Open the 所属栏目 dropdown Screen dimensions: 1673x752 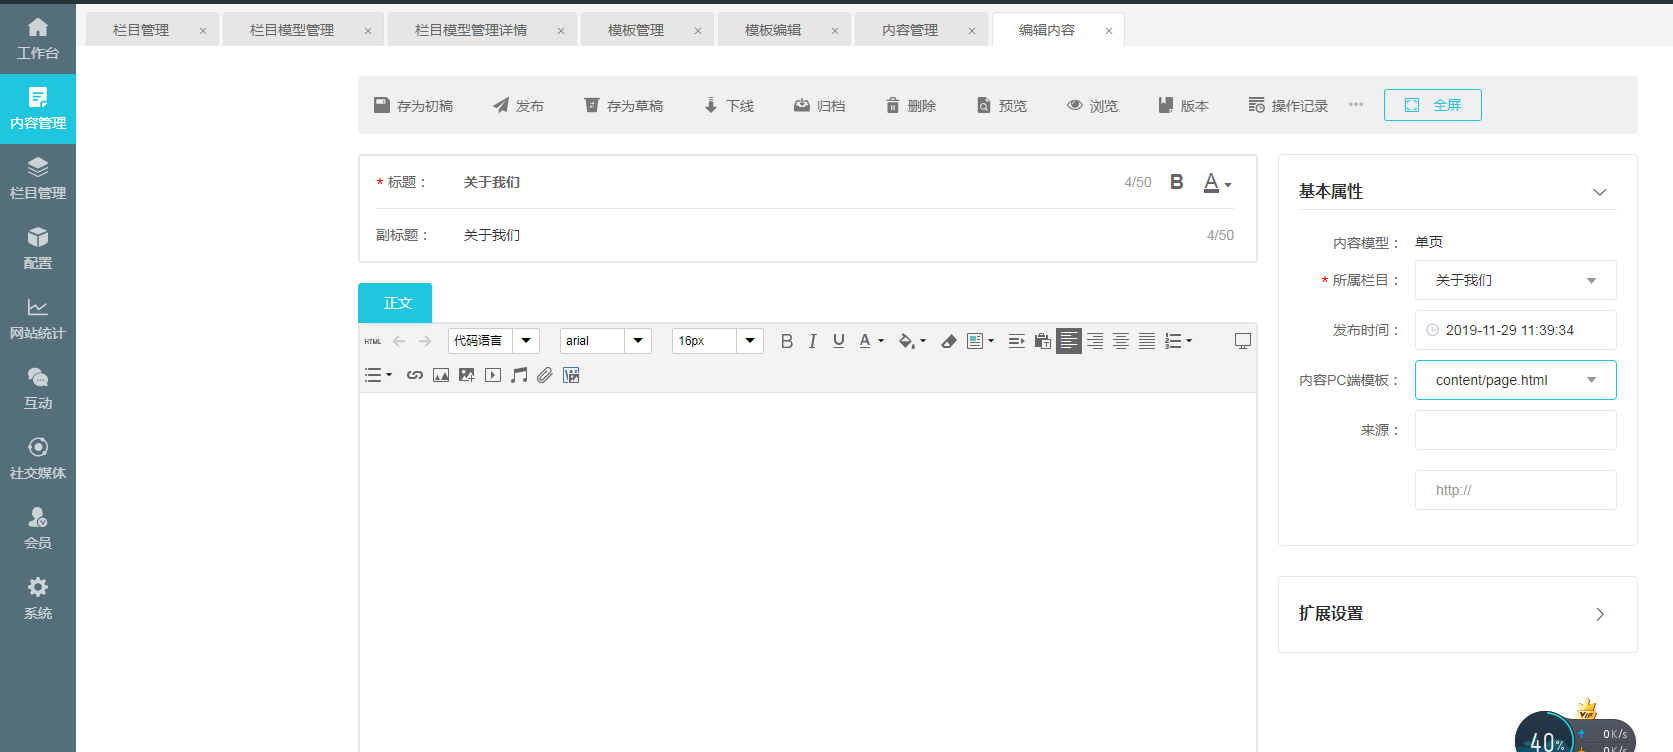(x=1516, y=280)
